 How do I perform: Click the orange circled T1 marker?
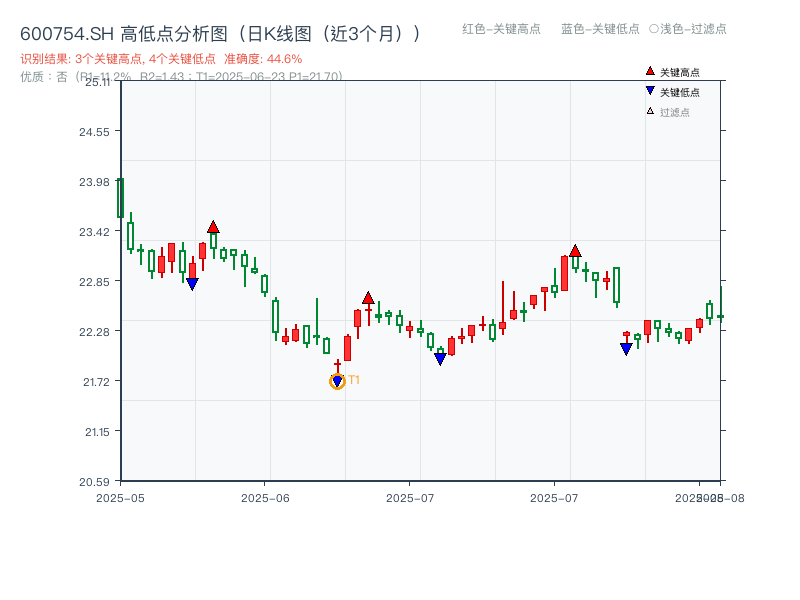pos(337,380)
